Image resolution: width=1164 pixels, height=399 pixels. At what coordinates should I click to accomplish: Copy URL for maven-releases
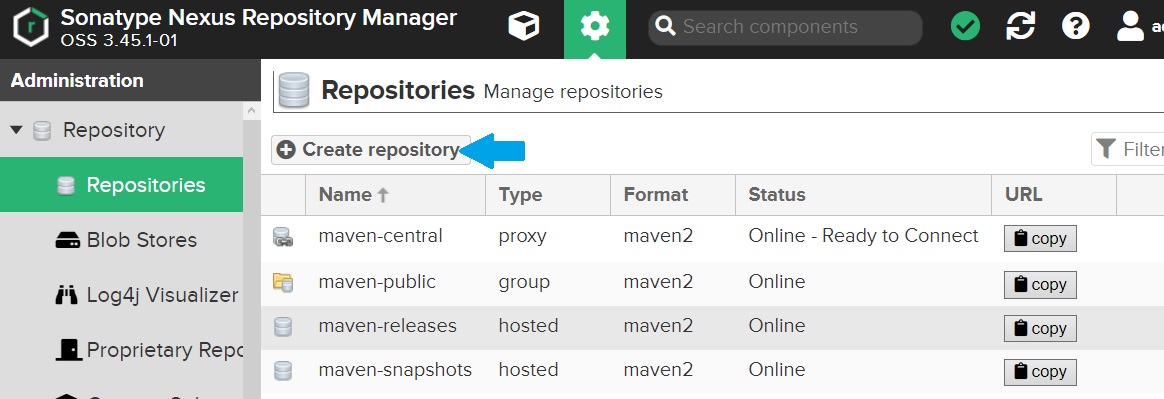1040,328
